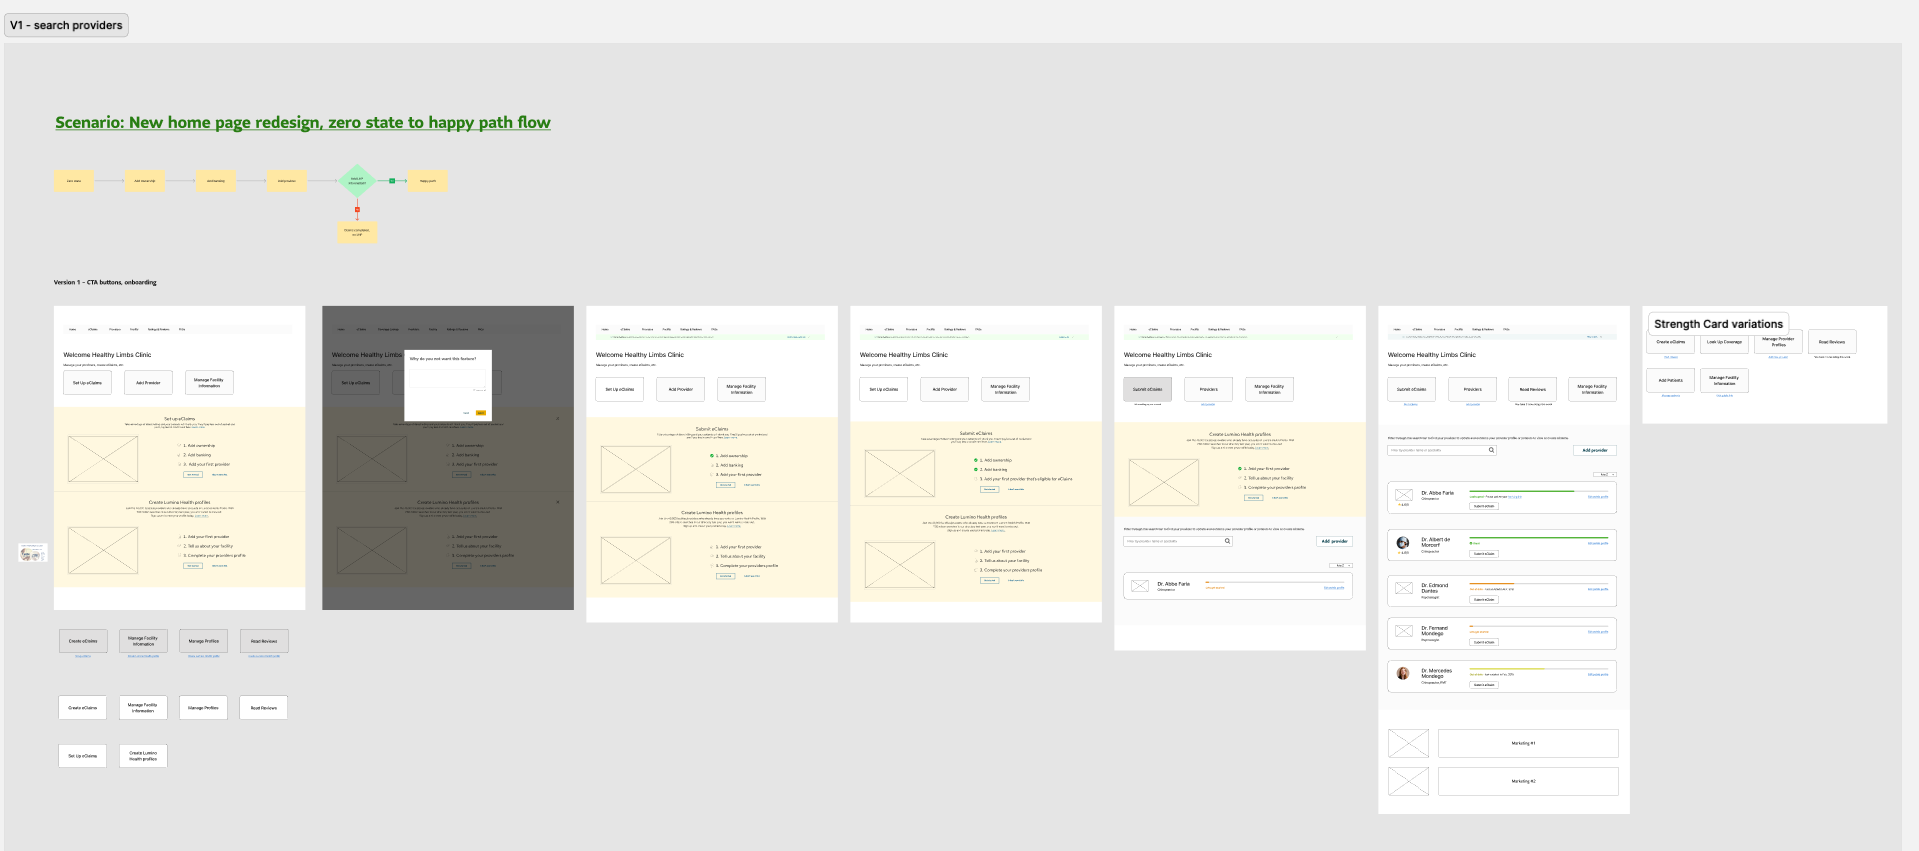Select the small red connector square in flowchart
The width and height of the screenshot is (1919, 851).
[x=357, y=210]
